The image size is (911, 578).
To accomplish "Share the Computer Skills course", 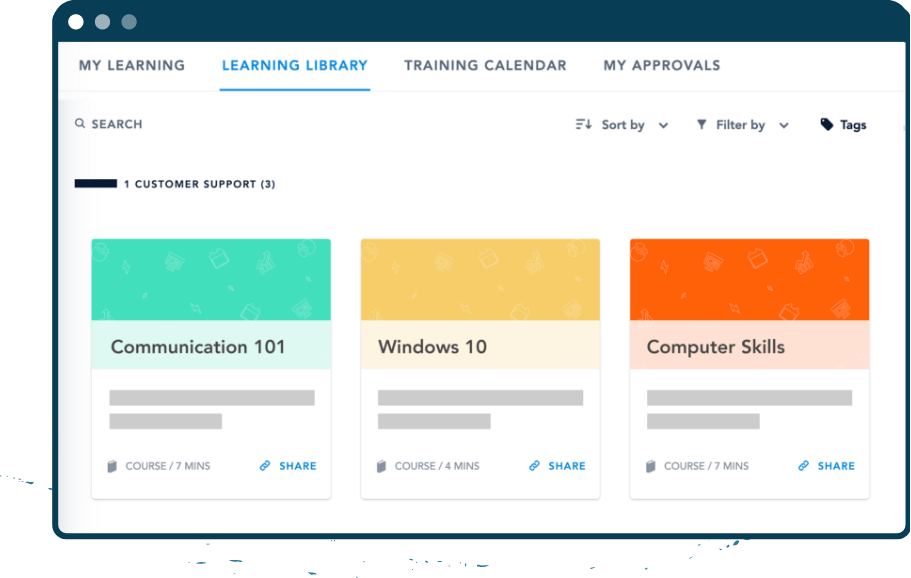I will click(826, 466).
